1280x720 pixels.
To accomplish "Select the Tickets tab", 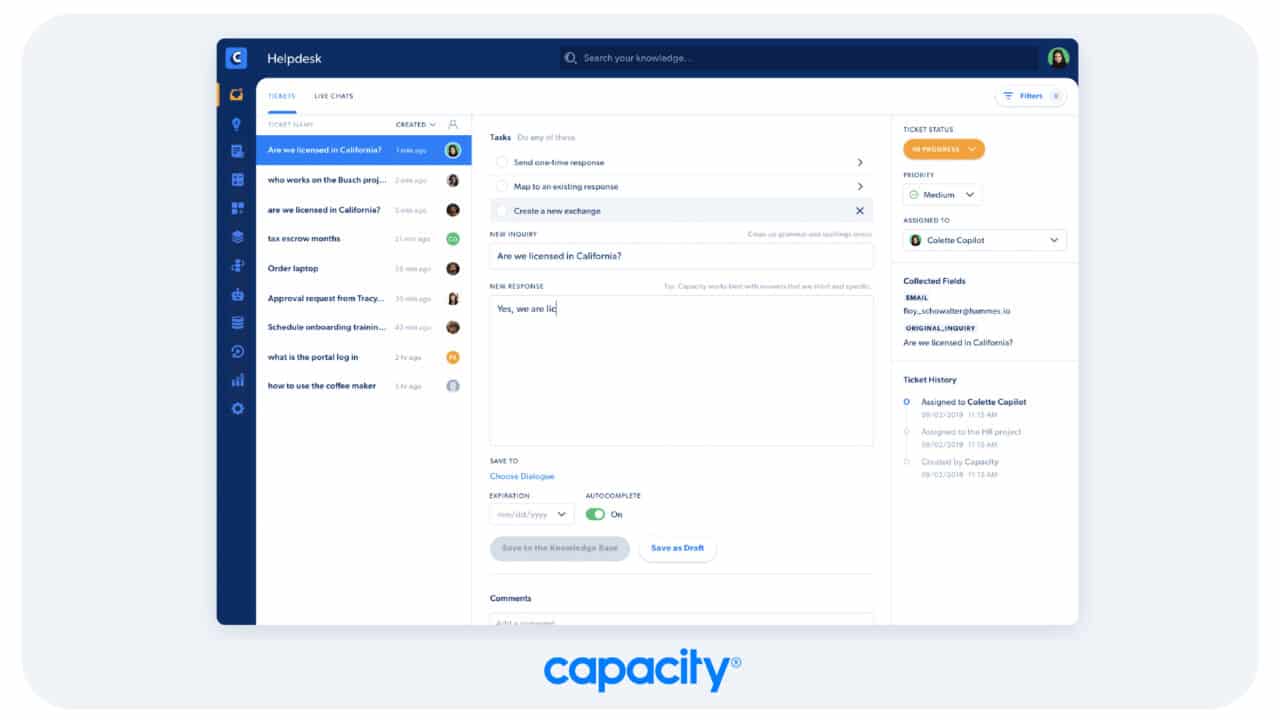I will 281,96.
